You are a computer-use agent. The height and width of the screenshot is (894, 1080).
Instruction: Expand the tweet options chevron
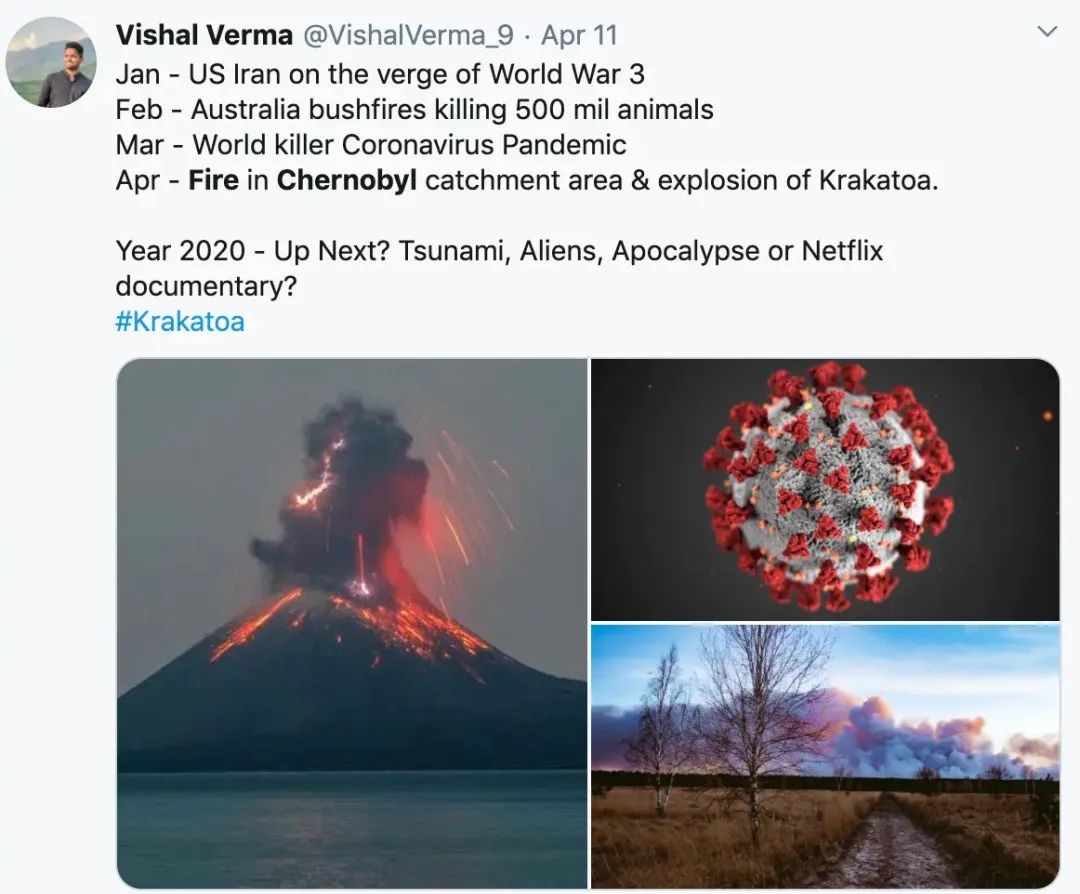point(1047,33)
